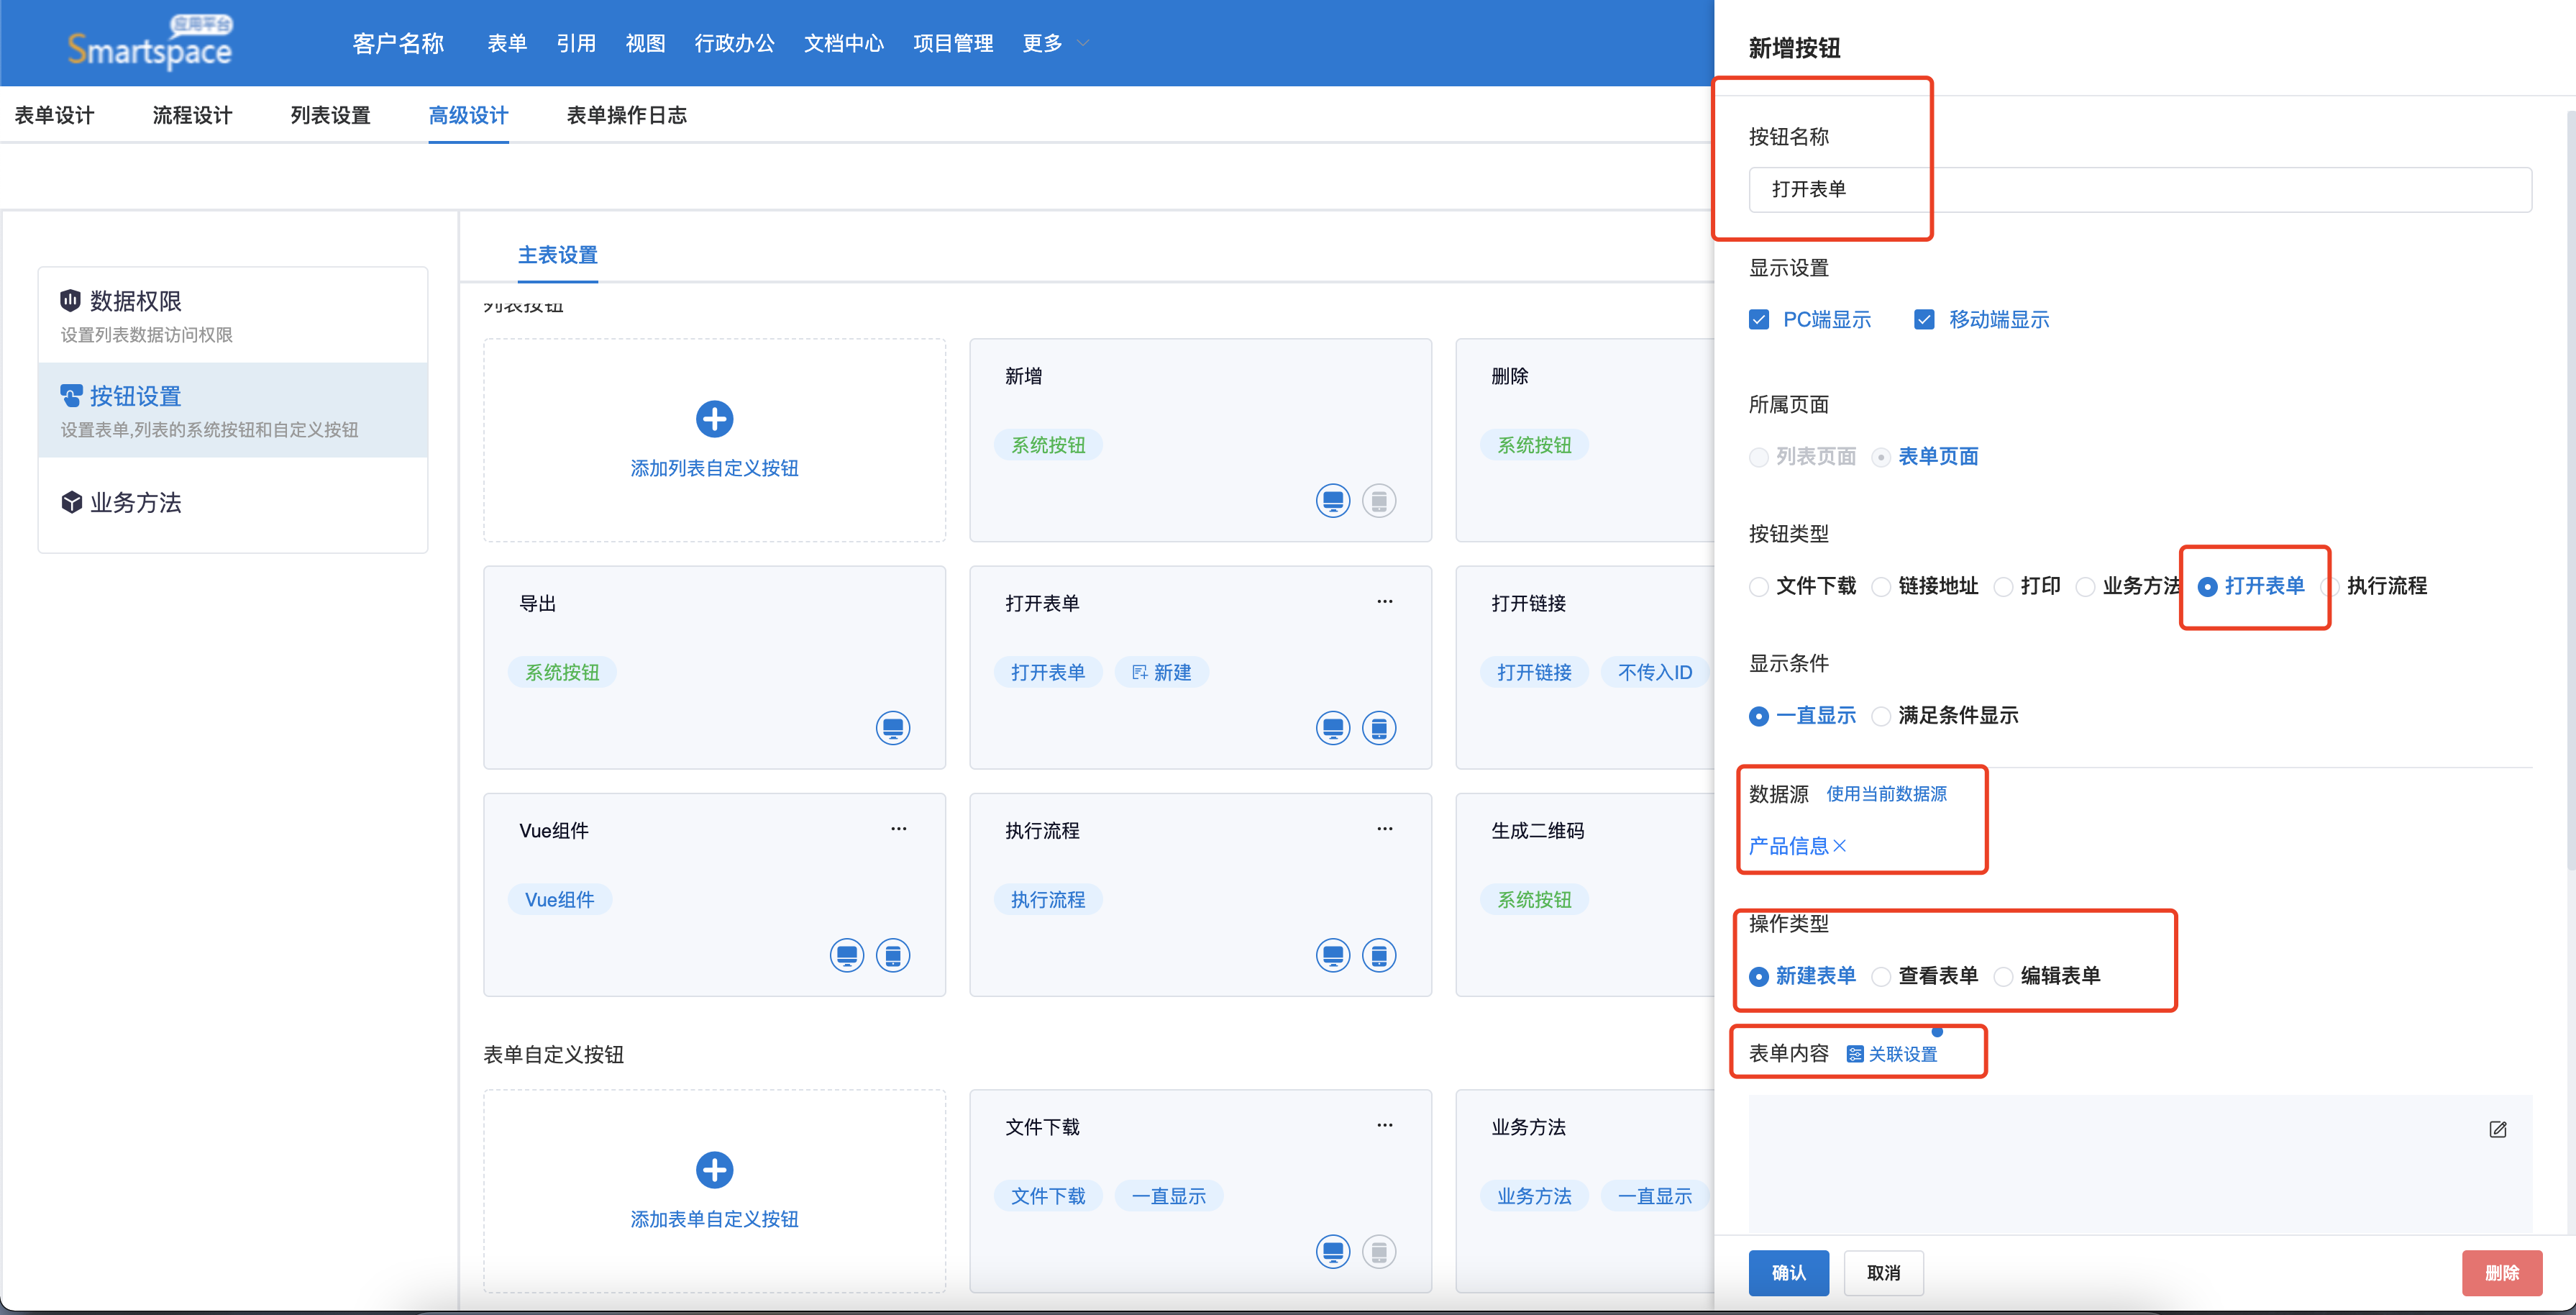2576x1315 pixels.
Task: Select 满足条件显示 radio option
Action: [1881, 716]
